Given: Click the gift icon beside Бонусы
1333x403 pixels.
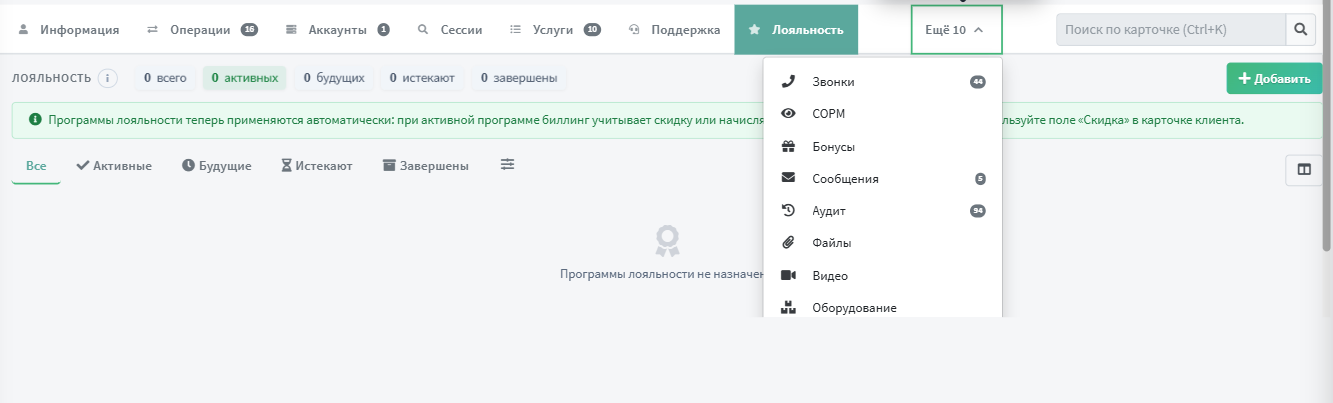Looking at the screenshot, I should tap(788, 147).
